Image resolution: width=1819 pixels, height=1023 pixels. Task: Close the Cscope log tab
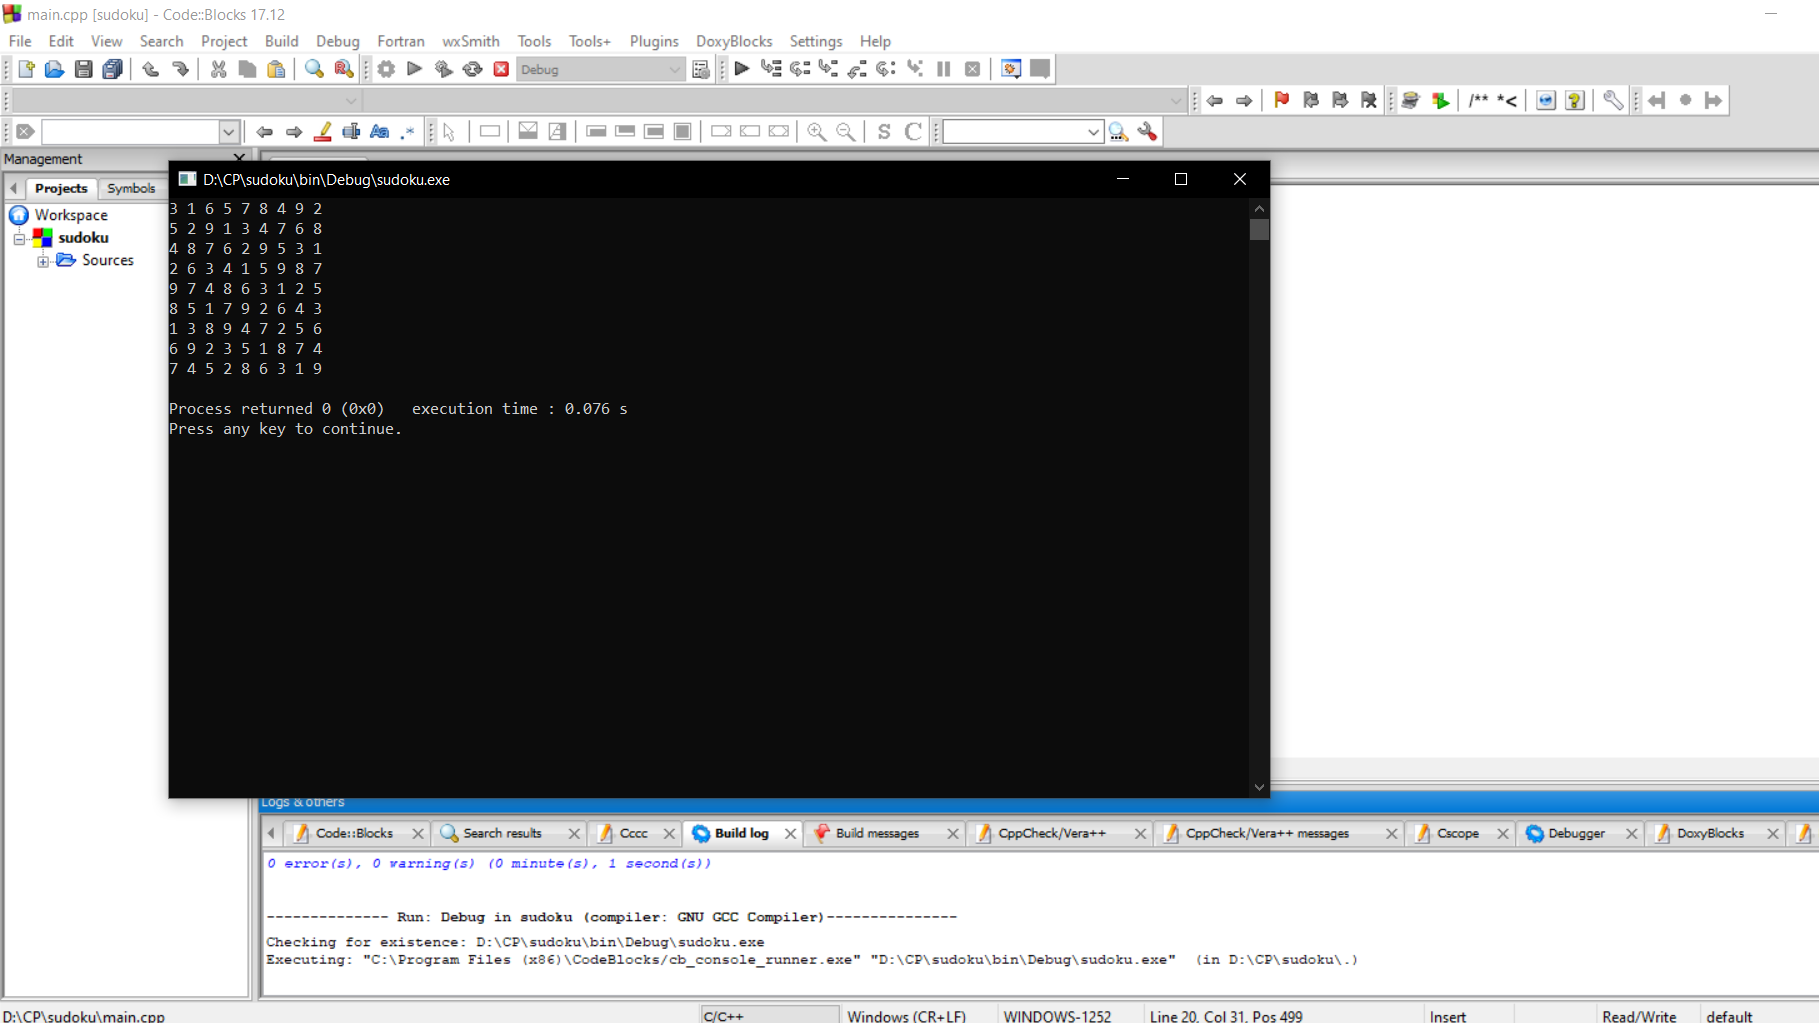(1503, 833)
